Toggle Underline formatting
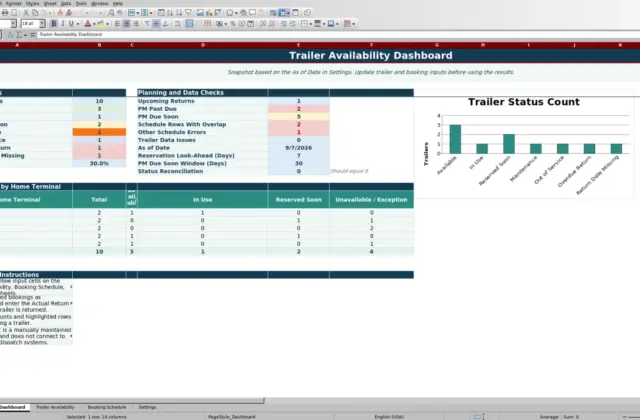This screenshot has width=640, height=420. (x=71, y=24)
